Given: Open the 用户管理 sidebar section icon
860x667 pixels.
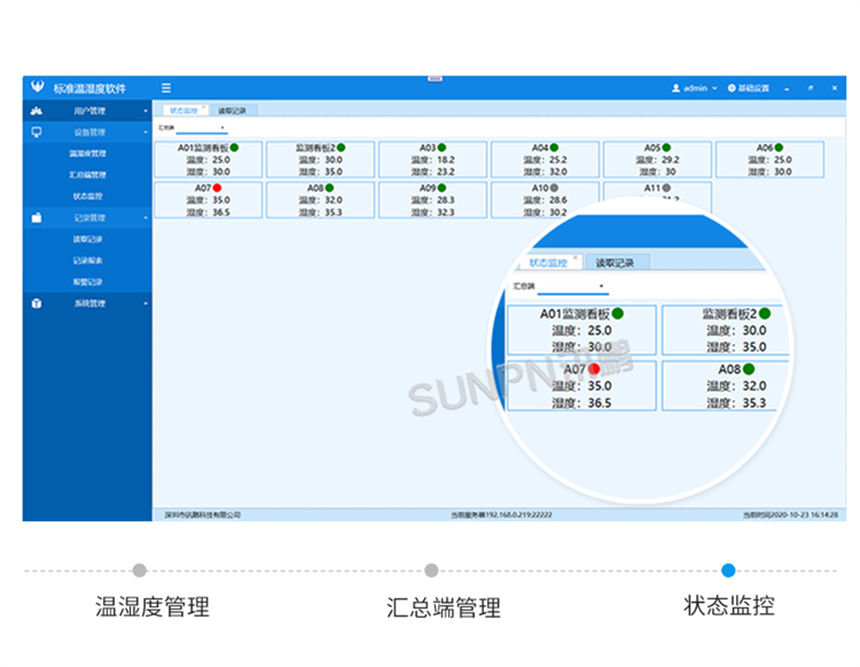Looking at the screenshot, I should (x=35, y=112).
